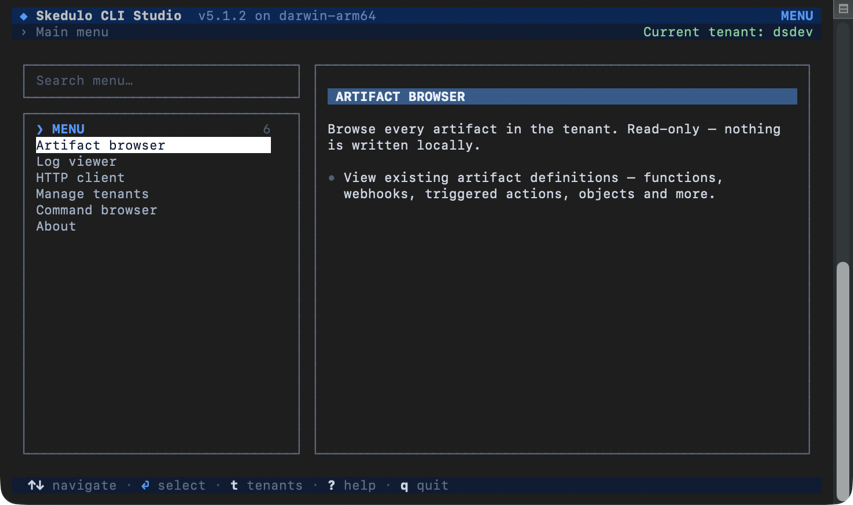This screenshot has height=505, width=853.
Task: Choose Manage tenants from the menu
Action: pyautogui.click(x=92, y=194)
